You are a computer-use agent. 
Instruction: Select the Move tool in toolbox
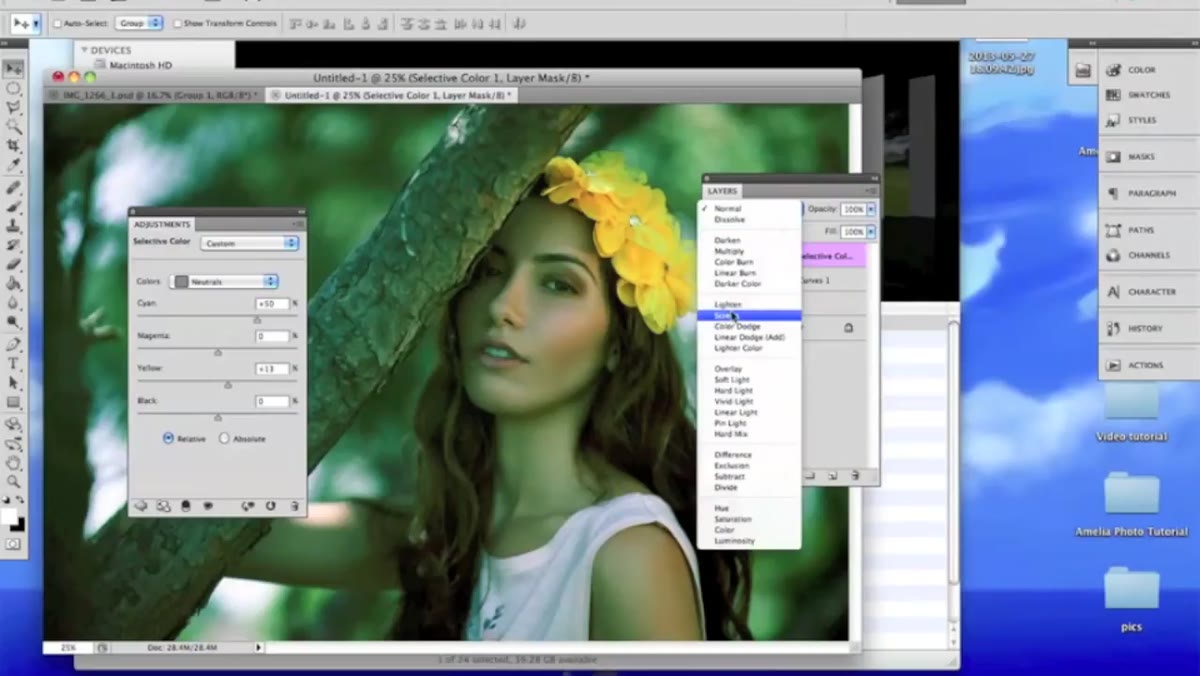tap(13, 68)
